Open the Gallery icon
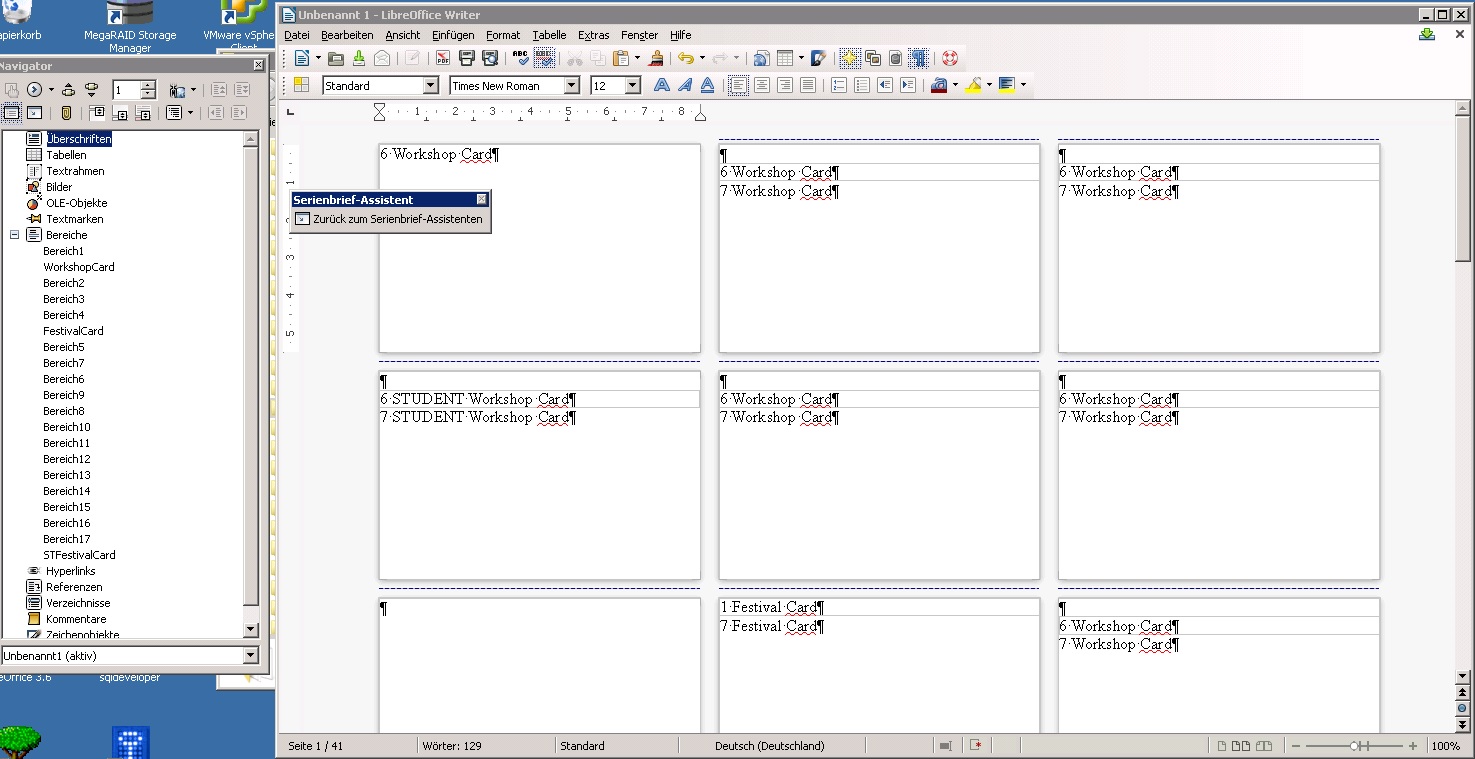 (x=872, y=58)
